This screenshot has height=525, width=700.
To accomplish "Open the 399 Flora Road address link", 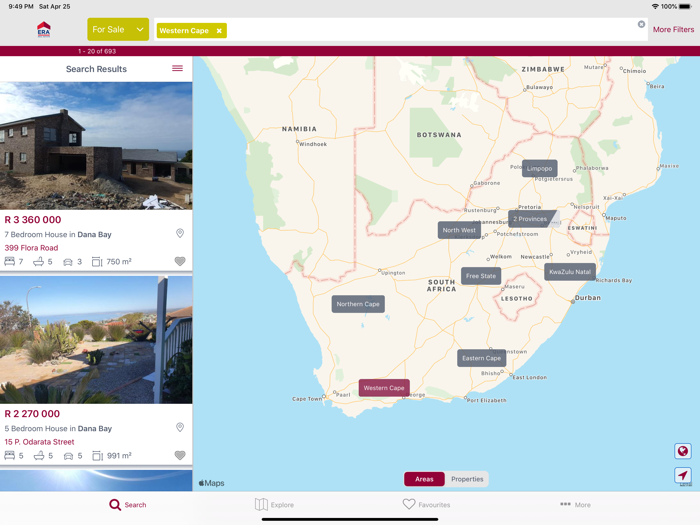I will 31,248.
